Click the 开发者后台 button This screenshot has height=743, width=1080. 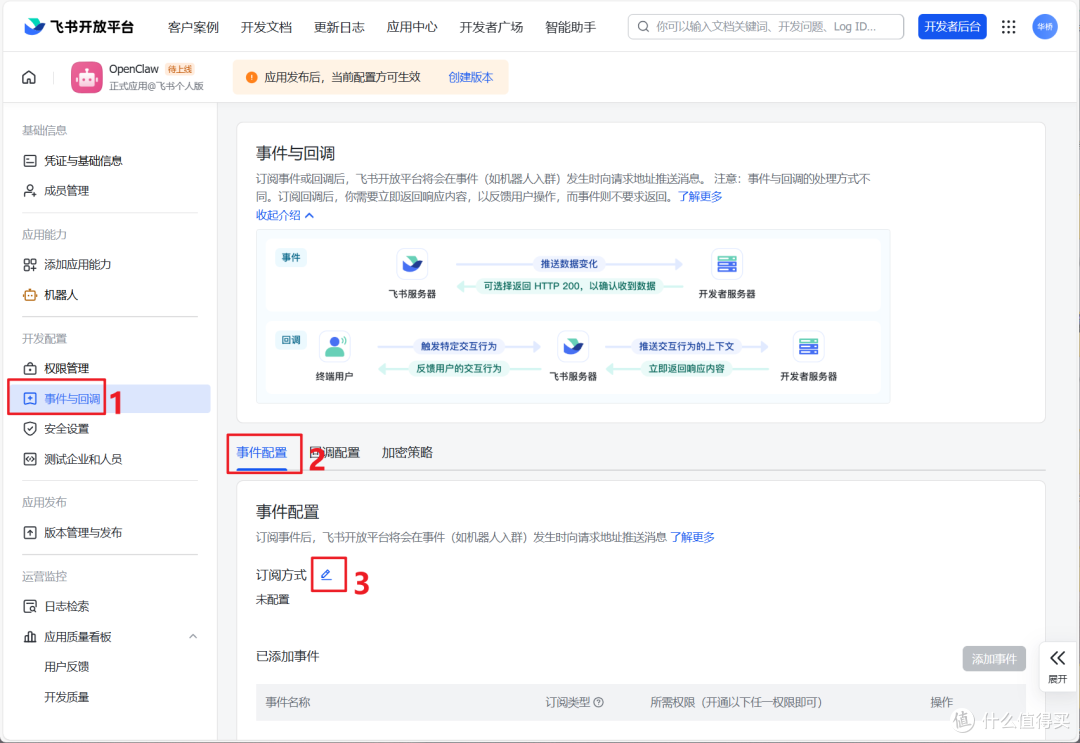click(952, 27)
